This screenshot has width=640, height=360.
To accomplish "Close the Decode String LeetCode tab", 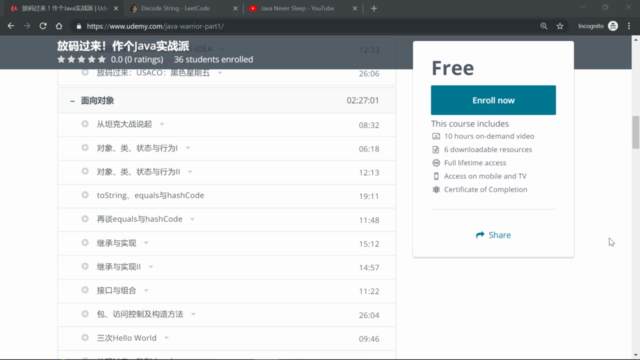I will pos(236,9).
